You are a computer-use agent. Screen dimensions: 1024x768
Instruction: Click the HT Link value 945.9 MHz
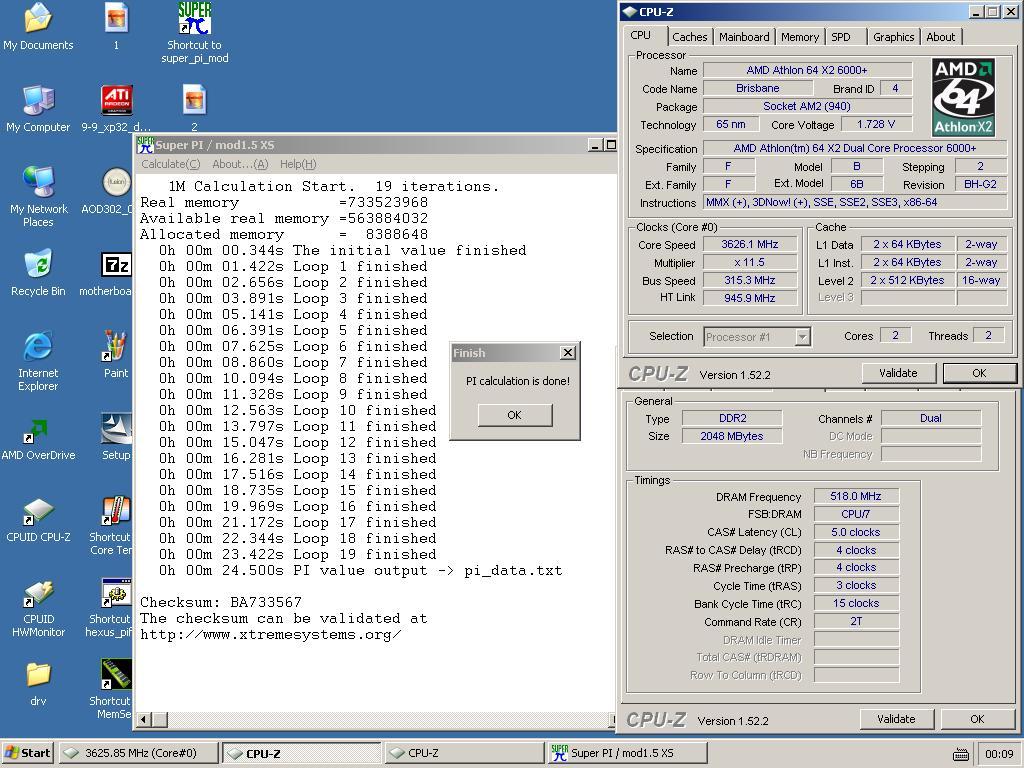click(750, 298)
